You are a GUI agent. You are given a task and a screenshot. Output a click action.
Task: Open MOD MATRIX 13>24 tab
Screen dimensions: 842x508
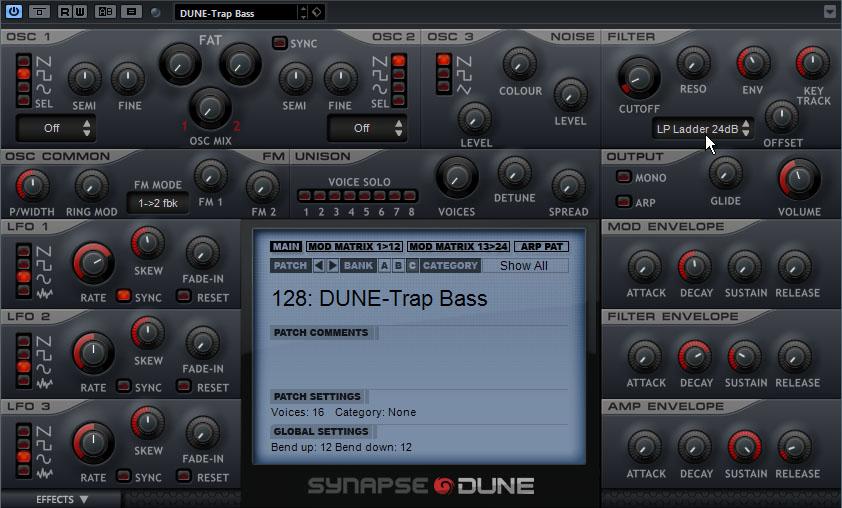[458, 246]
